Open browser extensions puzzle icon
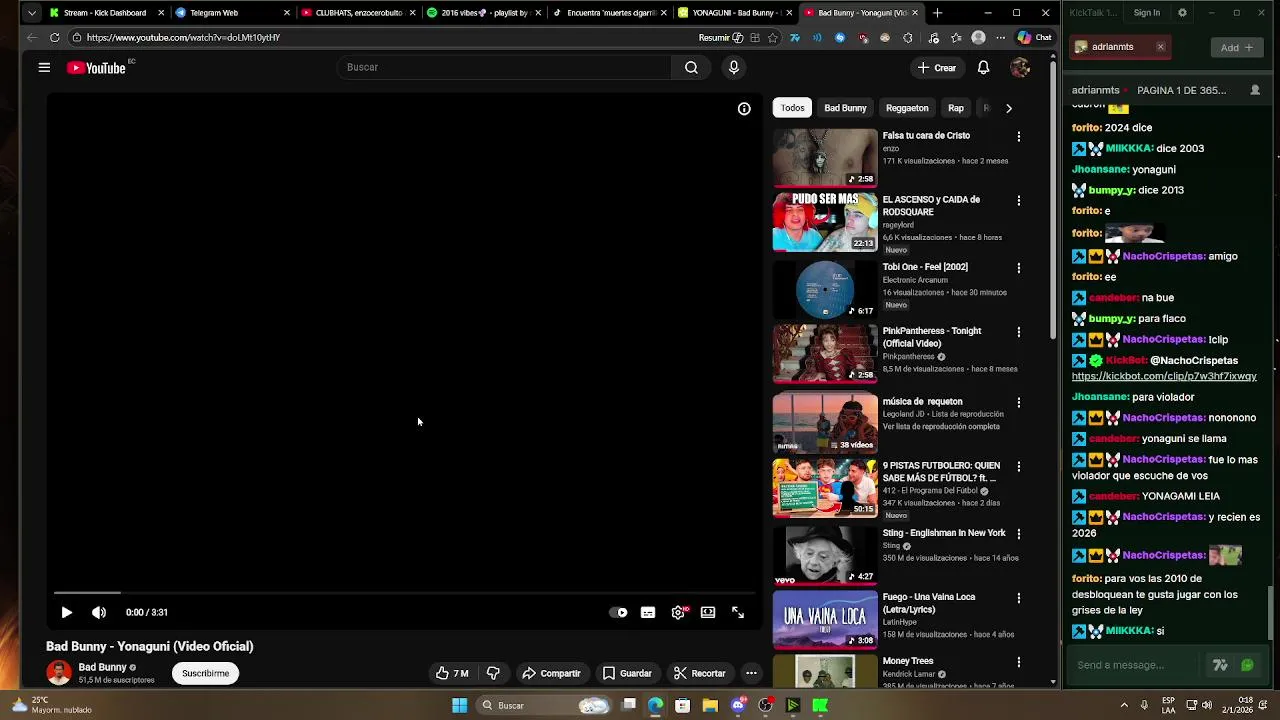 [908, 37]
